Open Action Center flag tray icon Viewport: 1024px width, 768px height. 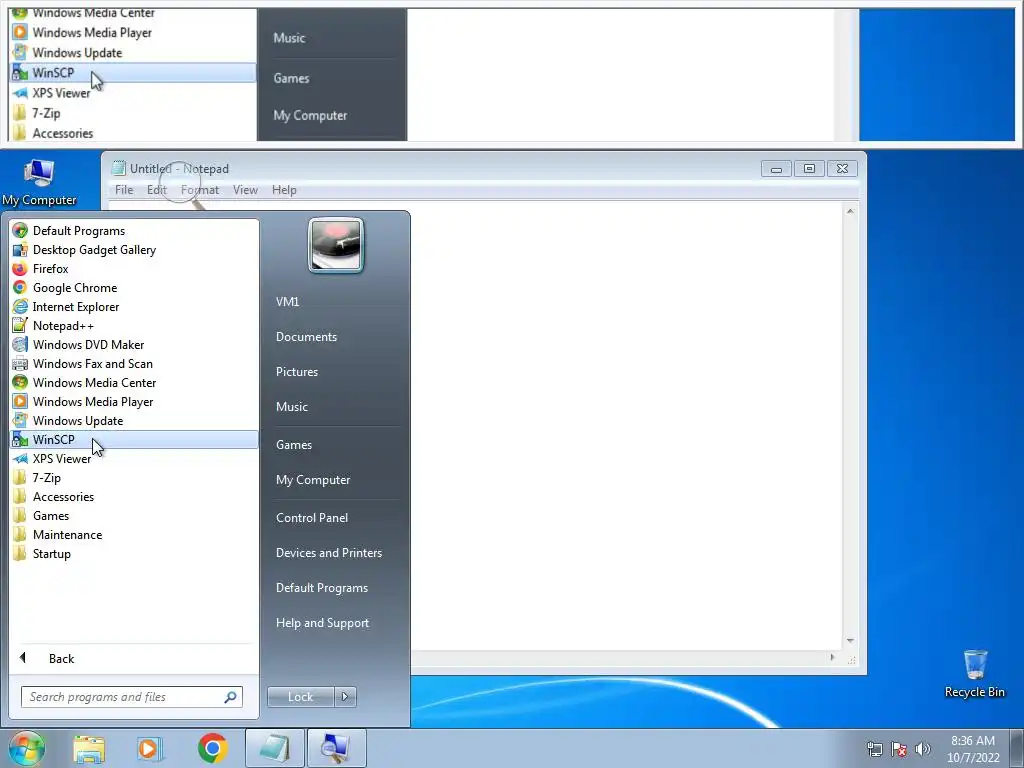(x=899, y=749)
